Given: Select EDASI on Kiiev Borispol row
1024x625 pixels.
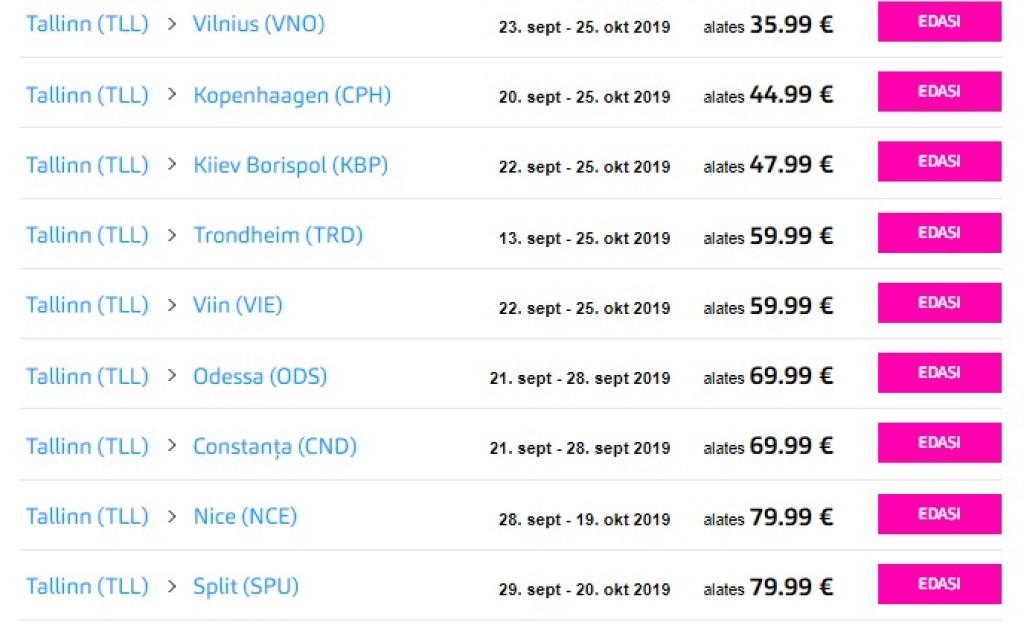Looking at the screenshot, I should (x=939, y=162).
